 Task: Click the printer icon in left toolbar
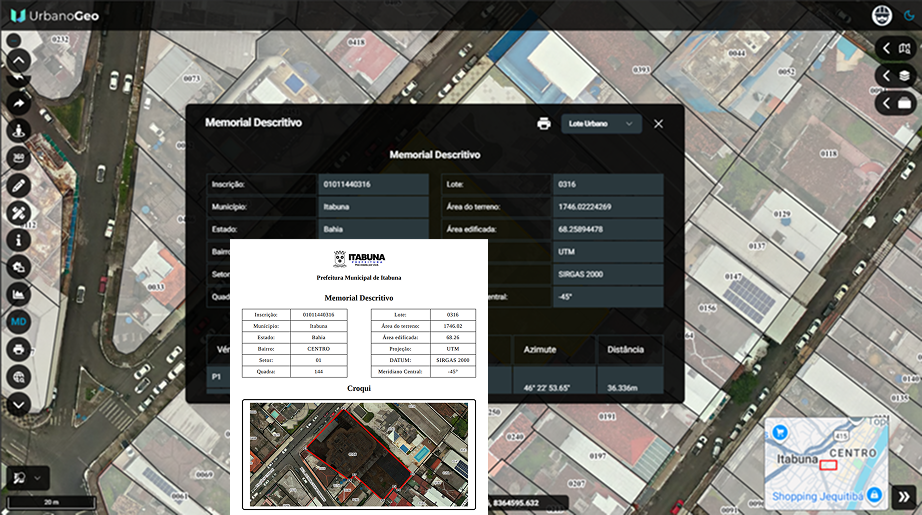tap(18, 350)
